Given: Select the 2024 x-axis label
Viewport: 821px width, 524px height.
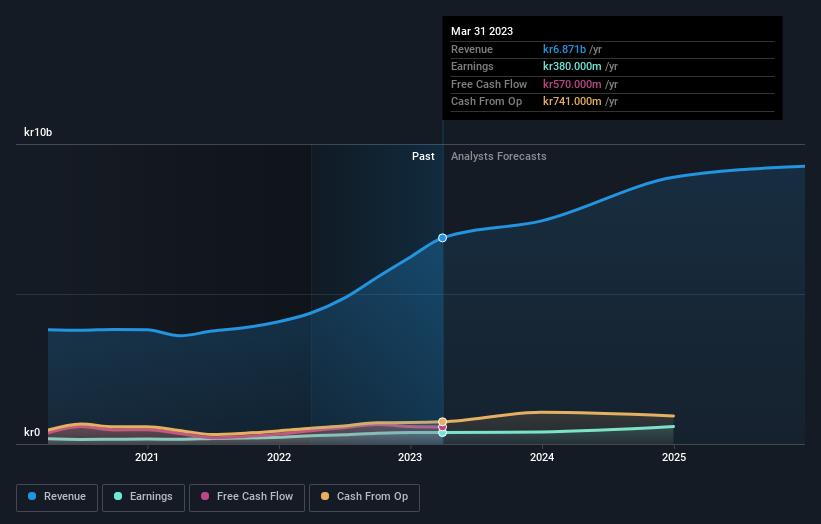Looking at the screenshot, I should point(542,457).
